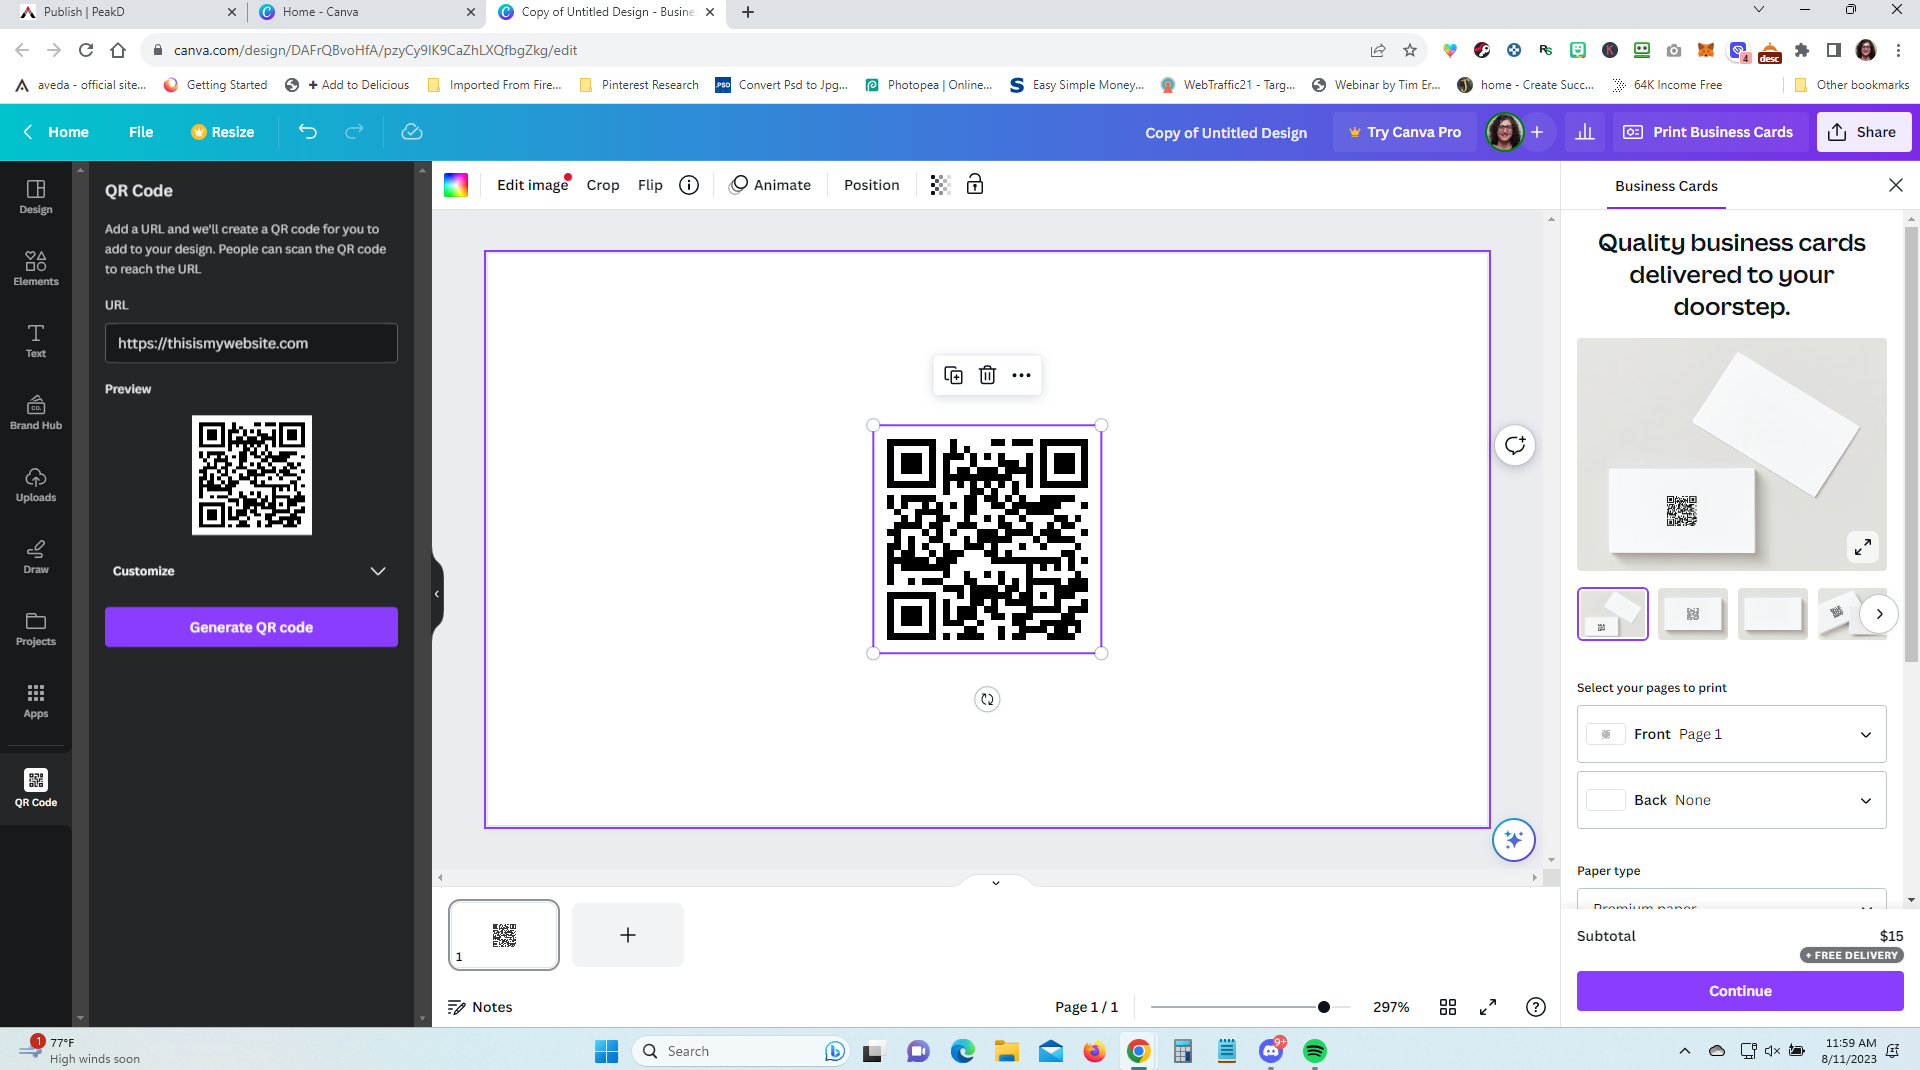This screenshot has width=1920, height=1070.
Task: Open the image color palette swatch
Action: click(x=456, y=185)
